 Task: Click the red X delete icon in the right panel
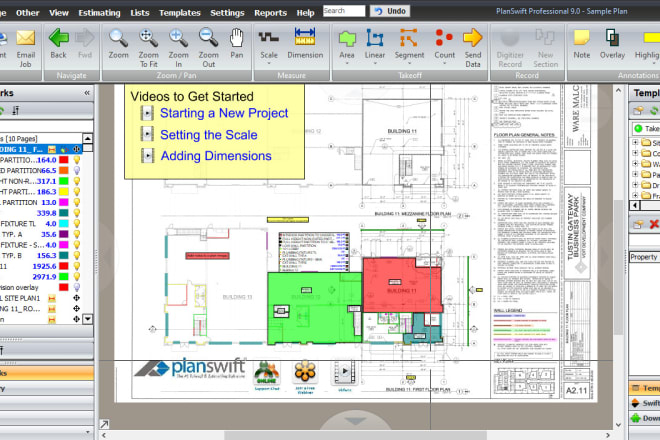[654, 224]
